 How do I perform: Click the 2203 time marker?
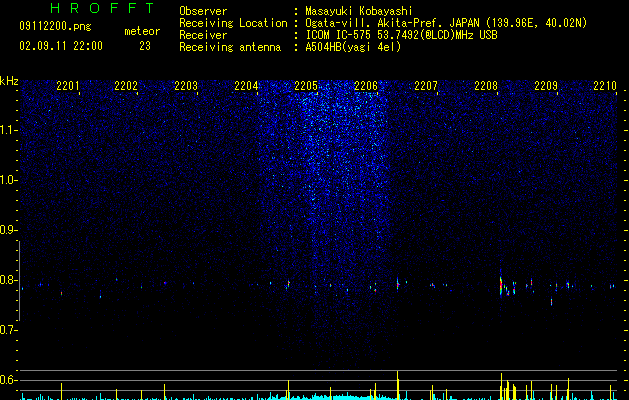(186, 86)
